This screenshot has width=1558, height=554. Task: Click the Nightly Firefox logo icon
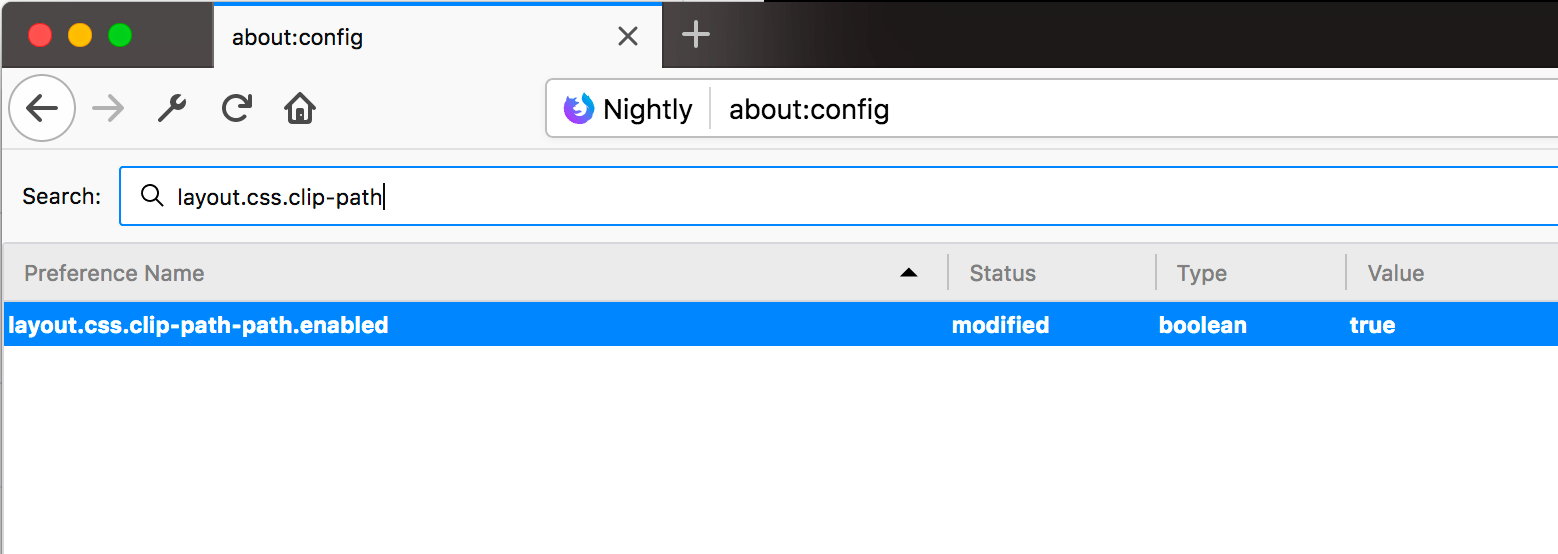pyautogui.click(x=579, y=109)
